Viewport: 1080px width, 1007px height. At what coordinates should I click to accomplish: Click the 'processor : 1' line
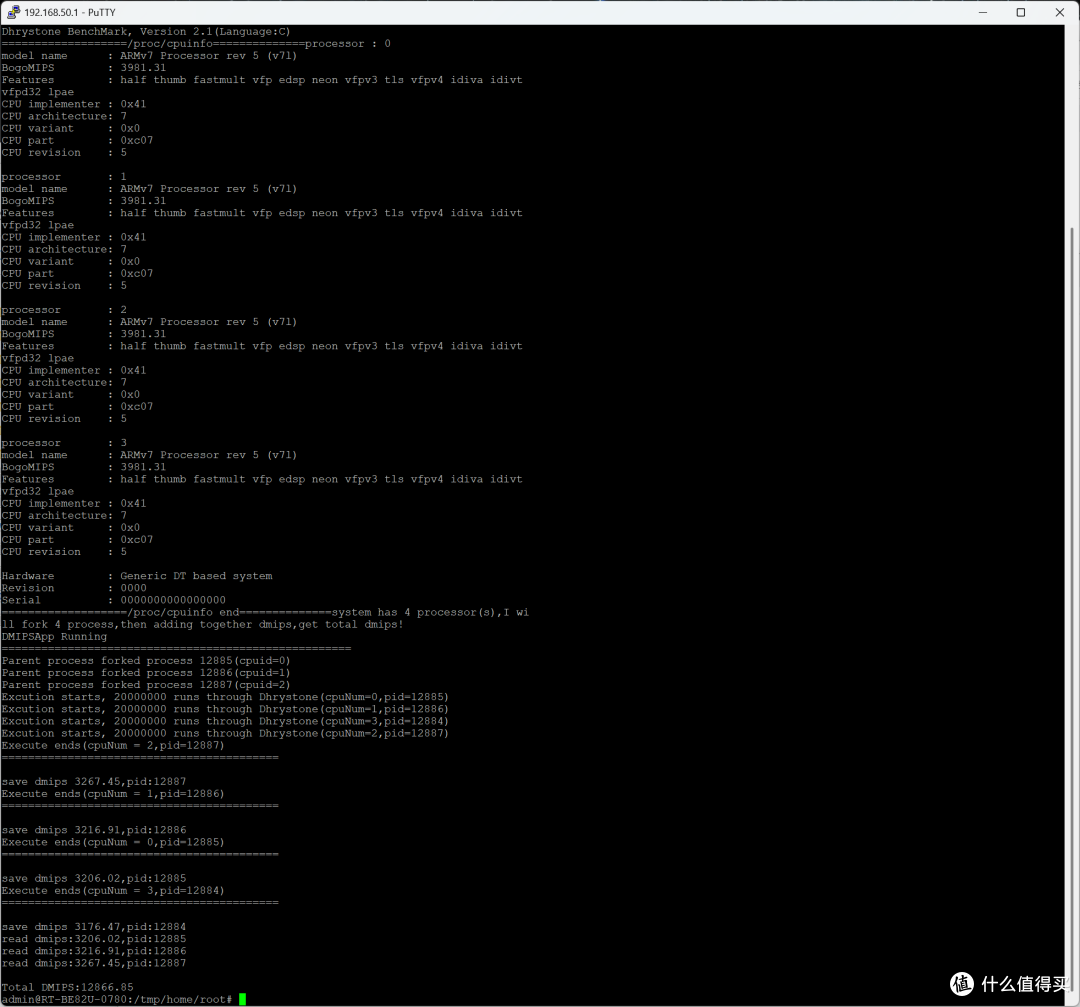point(64,177)
